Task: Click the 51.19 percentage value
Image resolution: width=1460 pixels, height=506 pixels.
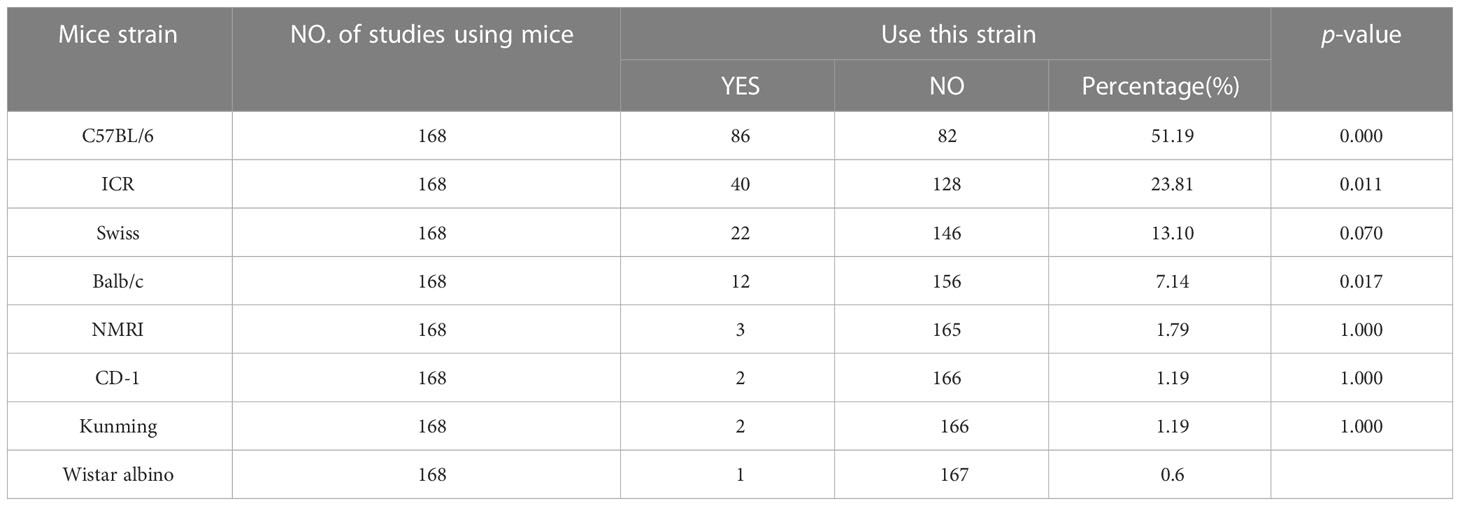Action: (x=1161, y=136)
